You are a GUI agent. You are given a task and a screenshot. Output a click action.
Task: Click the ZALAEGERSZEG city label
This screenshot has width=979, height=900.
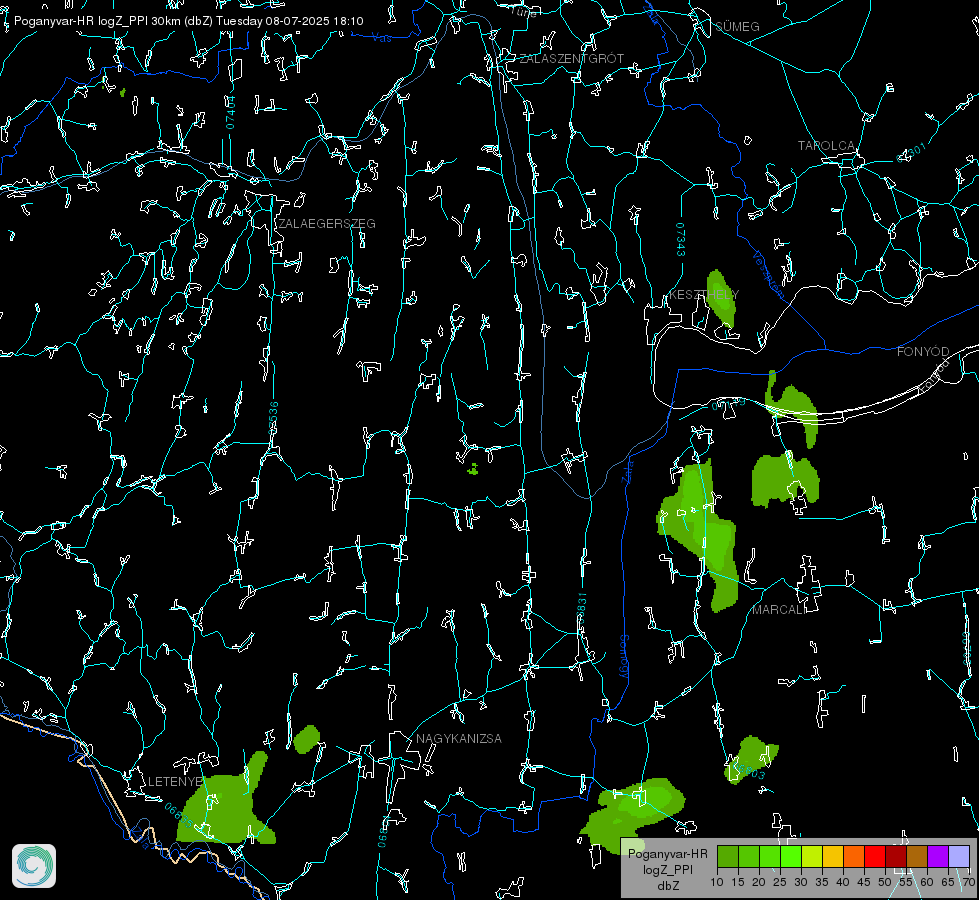(327, 224)
